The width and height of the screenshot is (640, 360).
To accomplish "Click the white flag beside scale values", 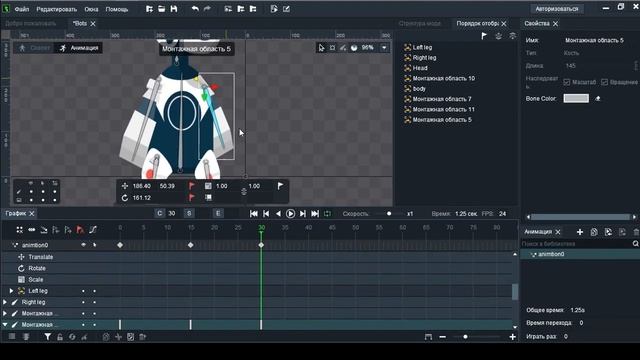I will tap(280, 186).
